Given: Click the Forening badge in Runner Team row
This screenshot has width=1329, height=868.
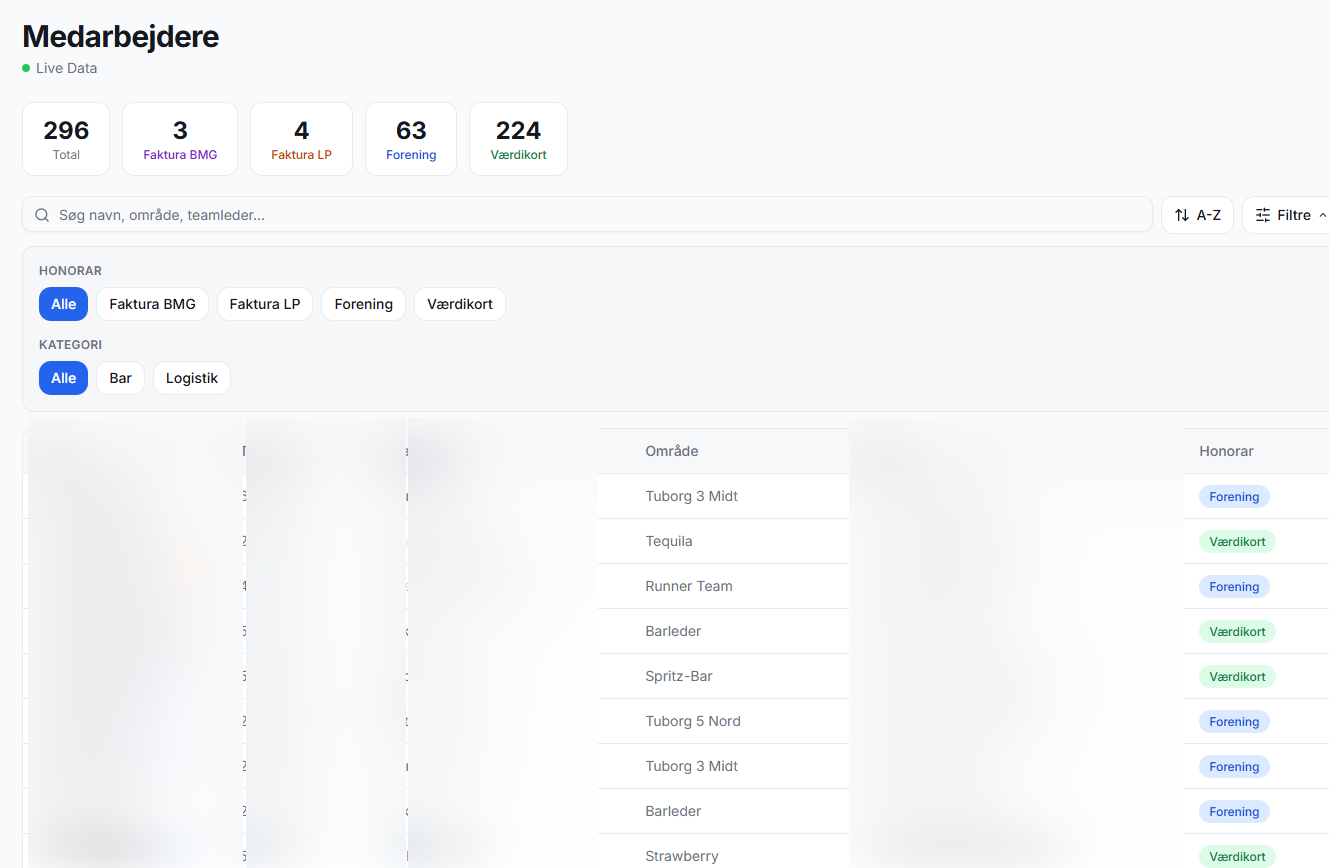Looking at the screenshot, I should click(1234, 586).
